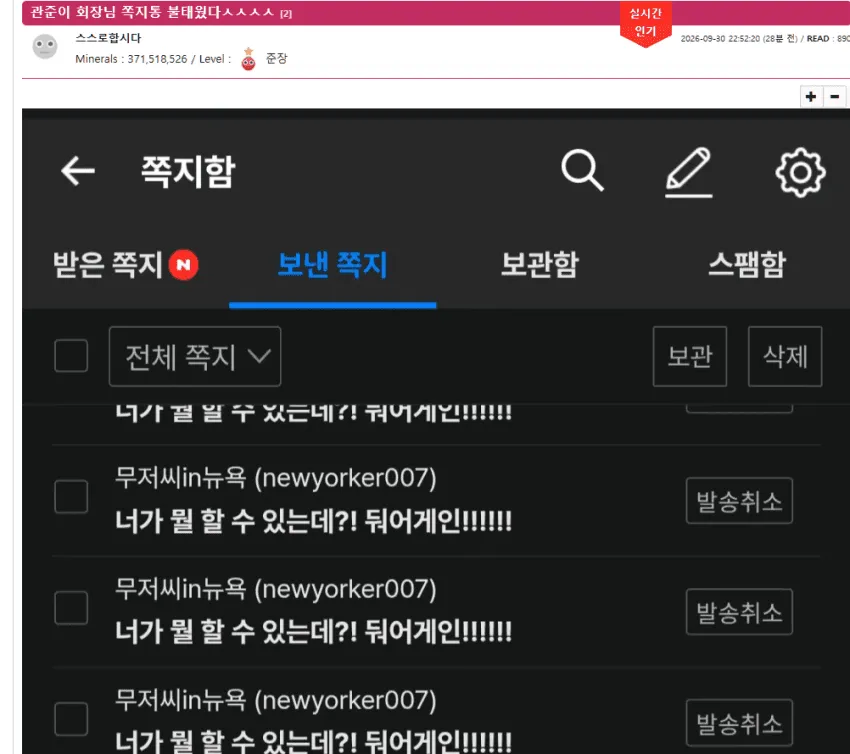The height and width of the screenshot is (754, 850).
Task: Click the [2] comment count after title
Action: click(286, 14)
